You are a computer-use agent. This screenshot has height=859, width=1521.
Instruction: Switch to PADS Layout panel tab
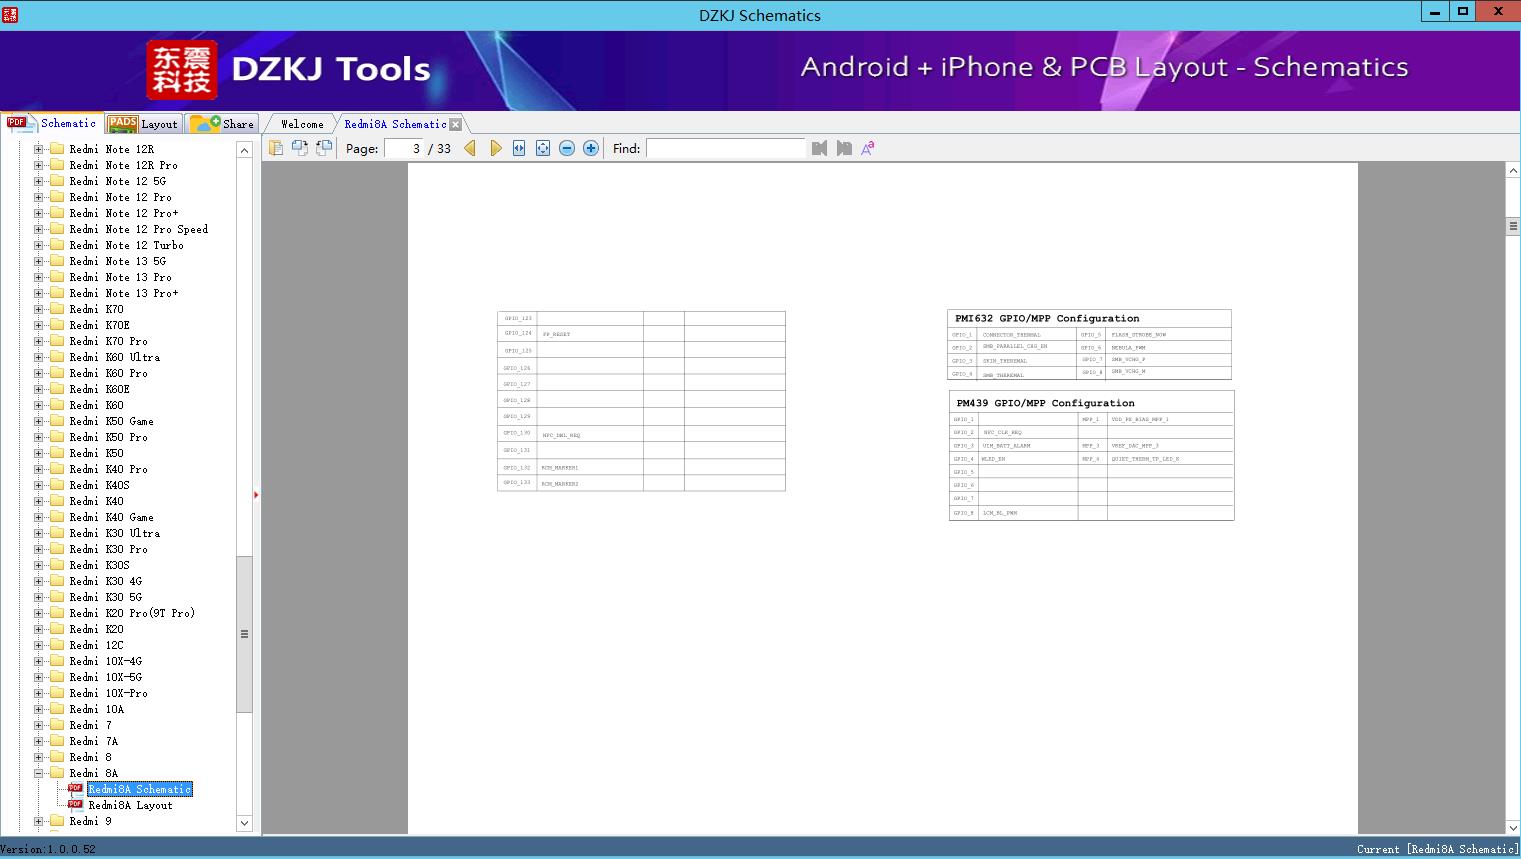click(x=143, y=124)
